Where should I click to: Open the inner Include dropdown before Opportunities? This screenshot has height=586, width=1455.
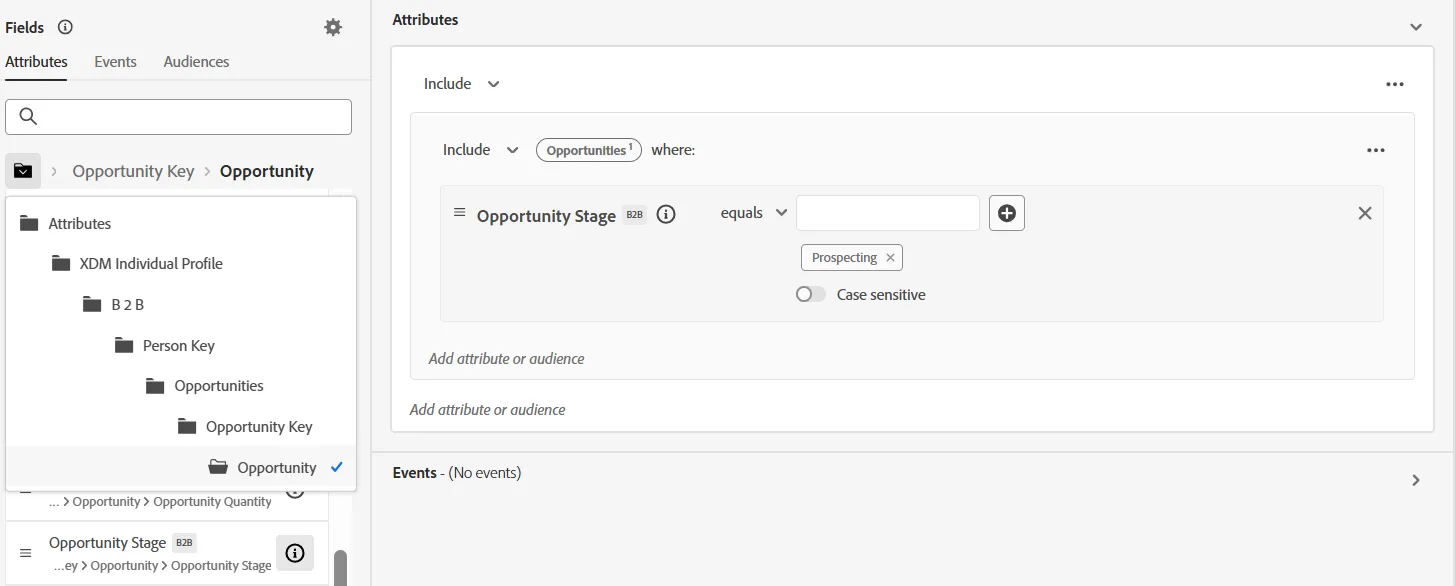coord(481,150)
